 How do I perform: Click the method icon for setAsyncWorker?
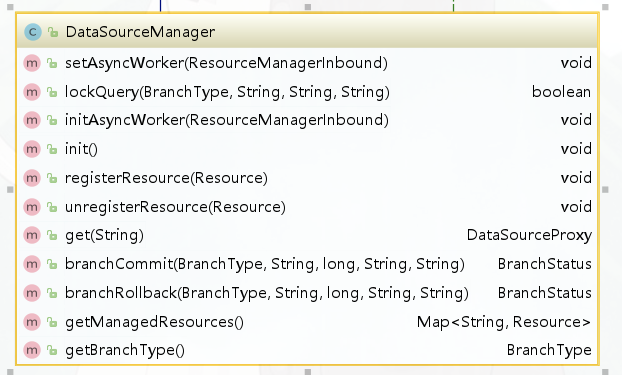32,63
